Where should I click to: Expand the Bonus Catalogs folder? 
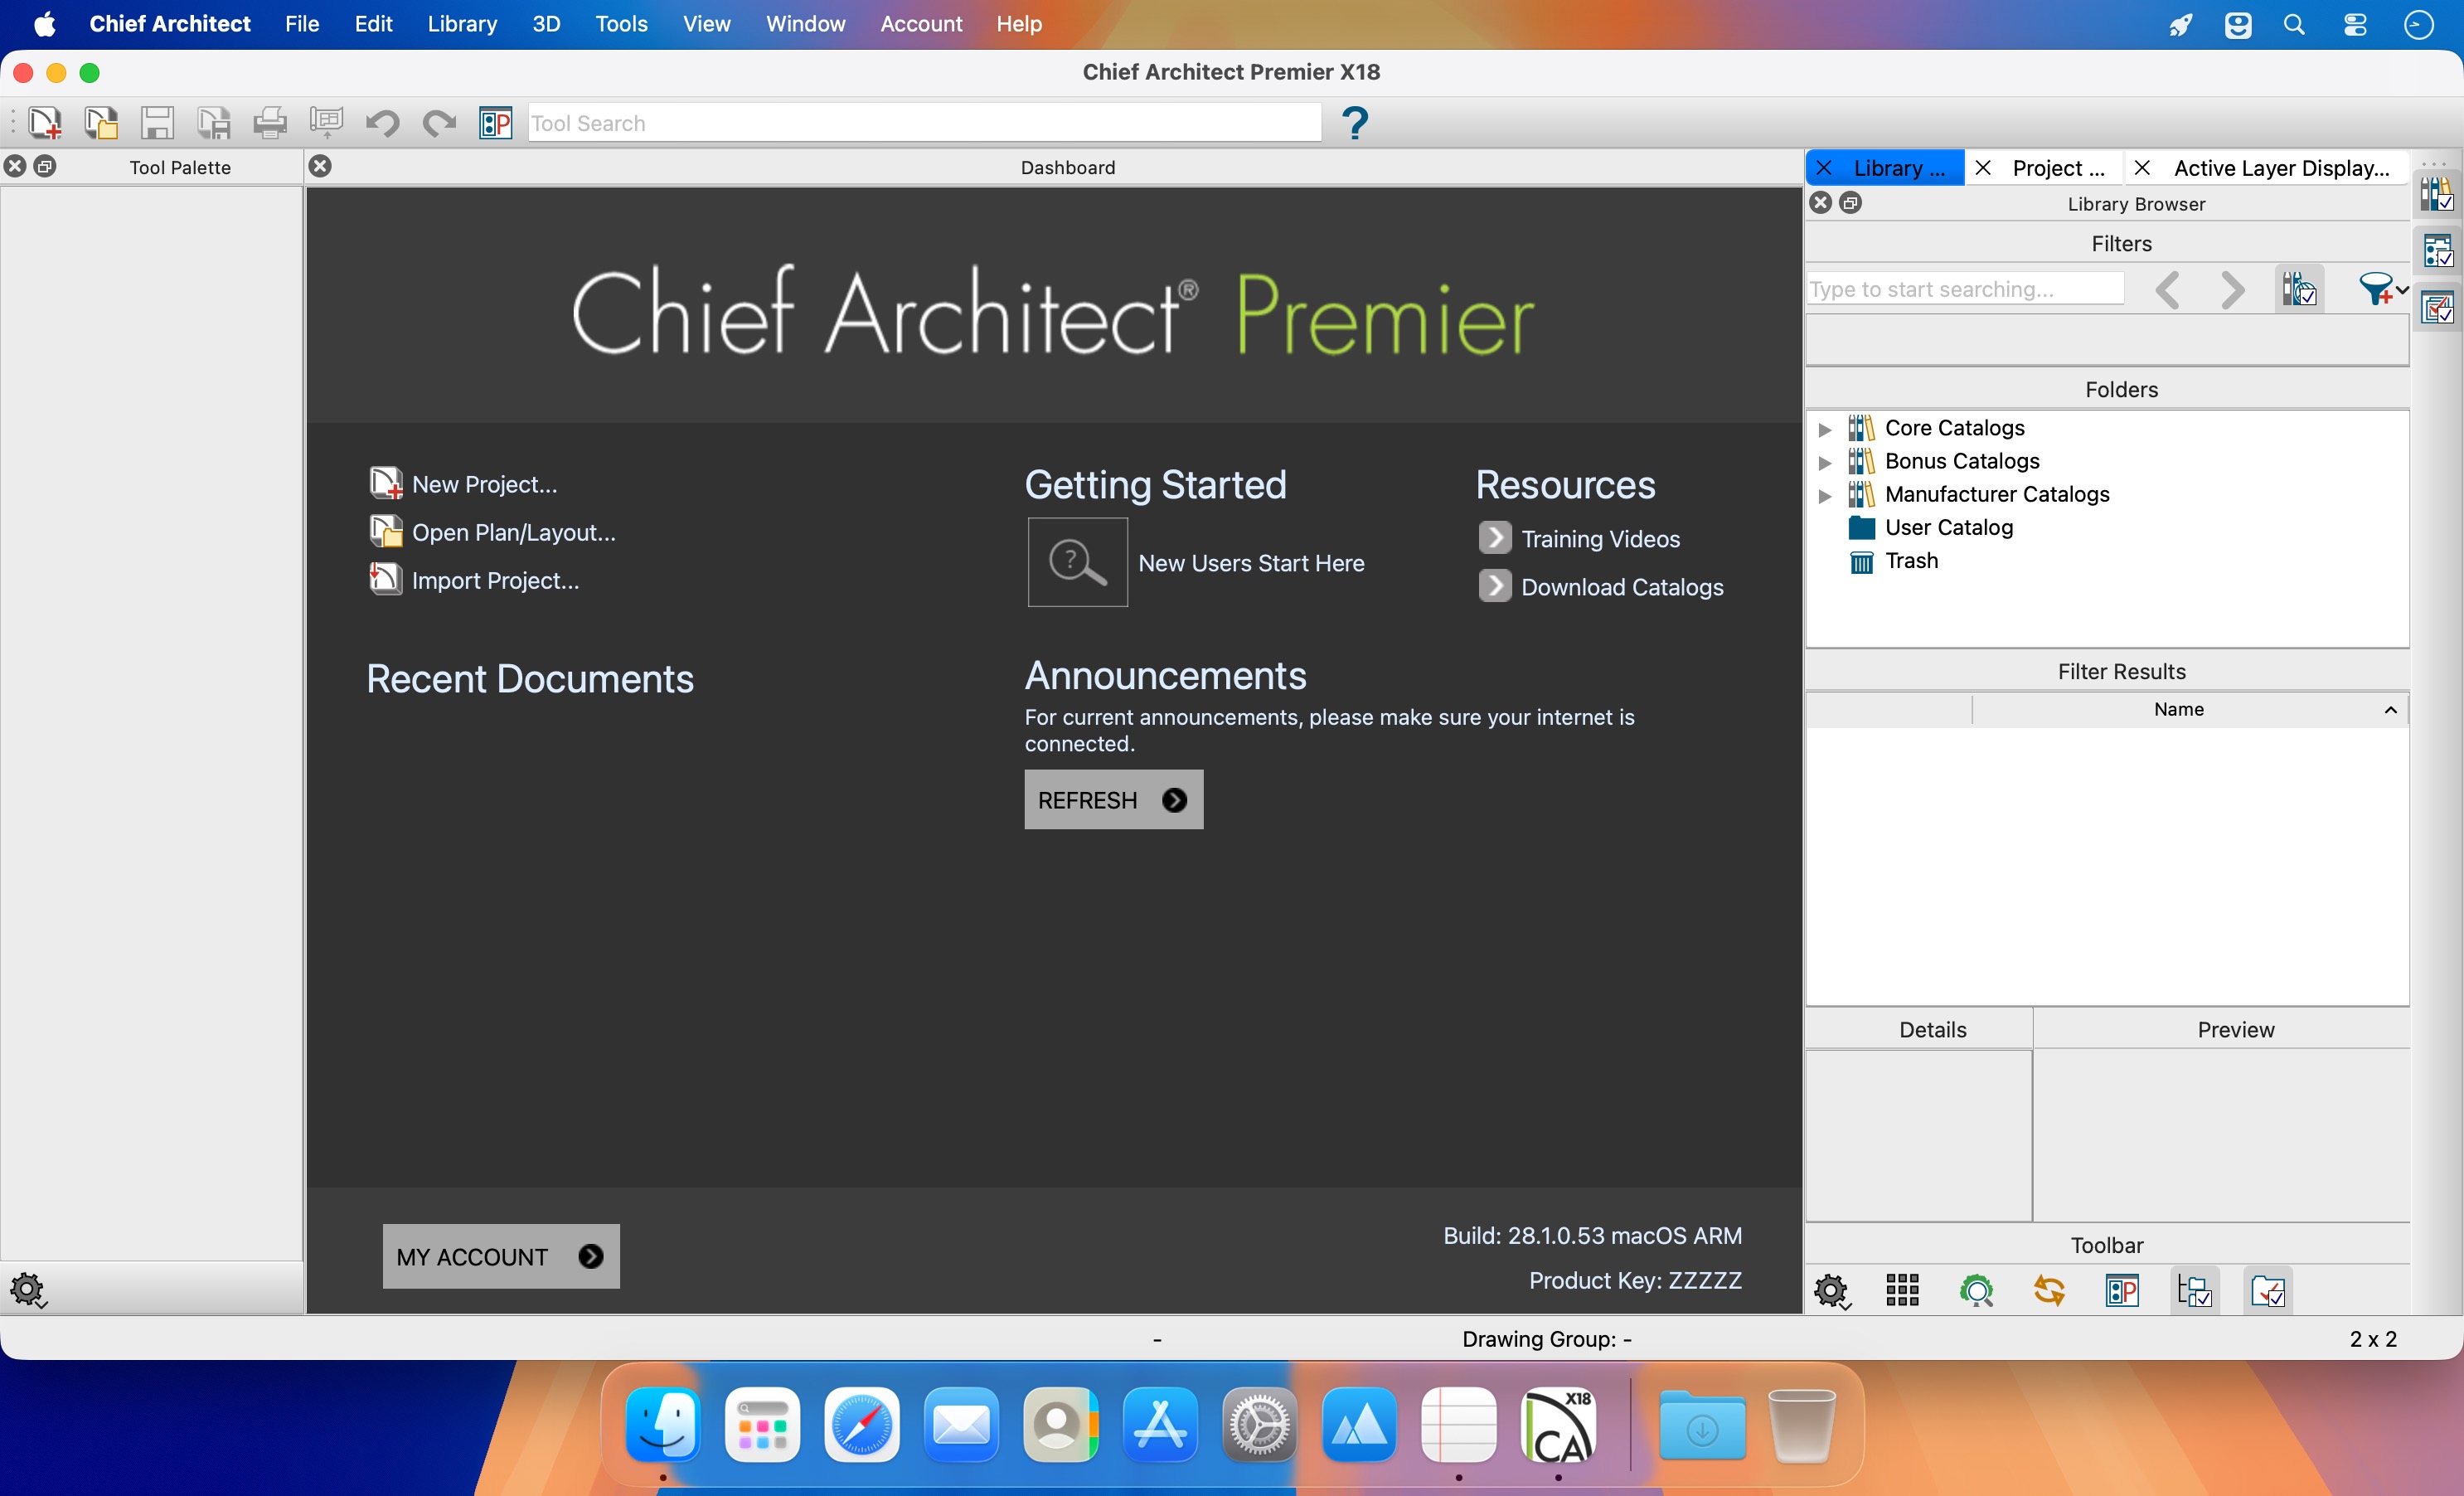point(1825,462)
